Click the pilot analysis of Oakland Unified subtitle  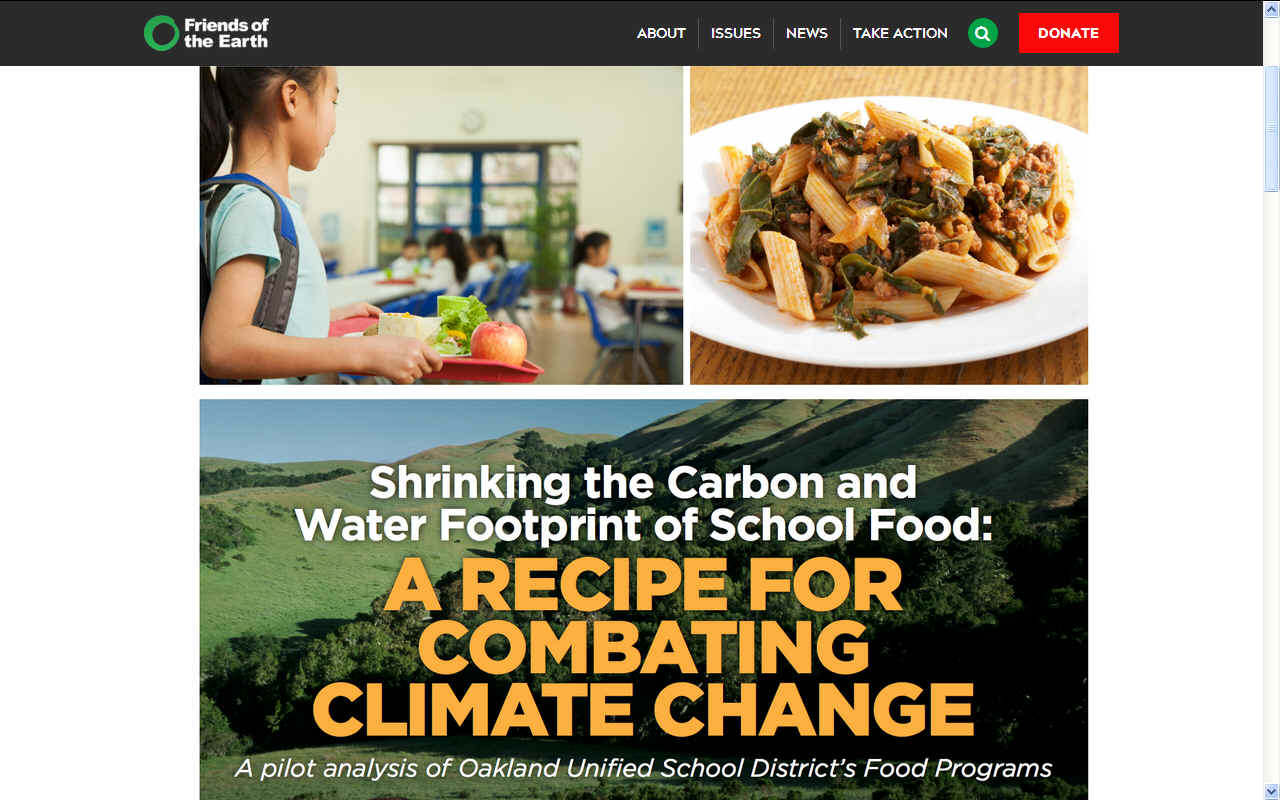tap(644, 768)
